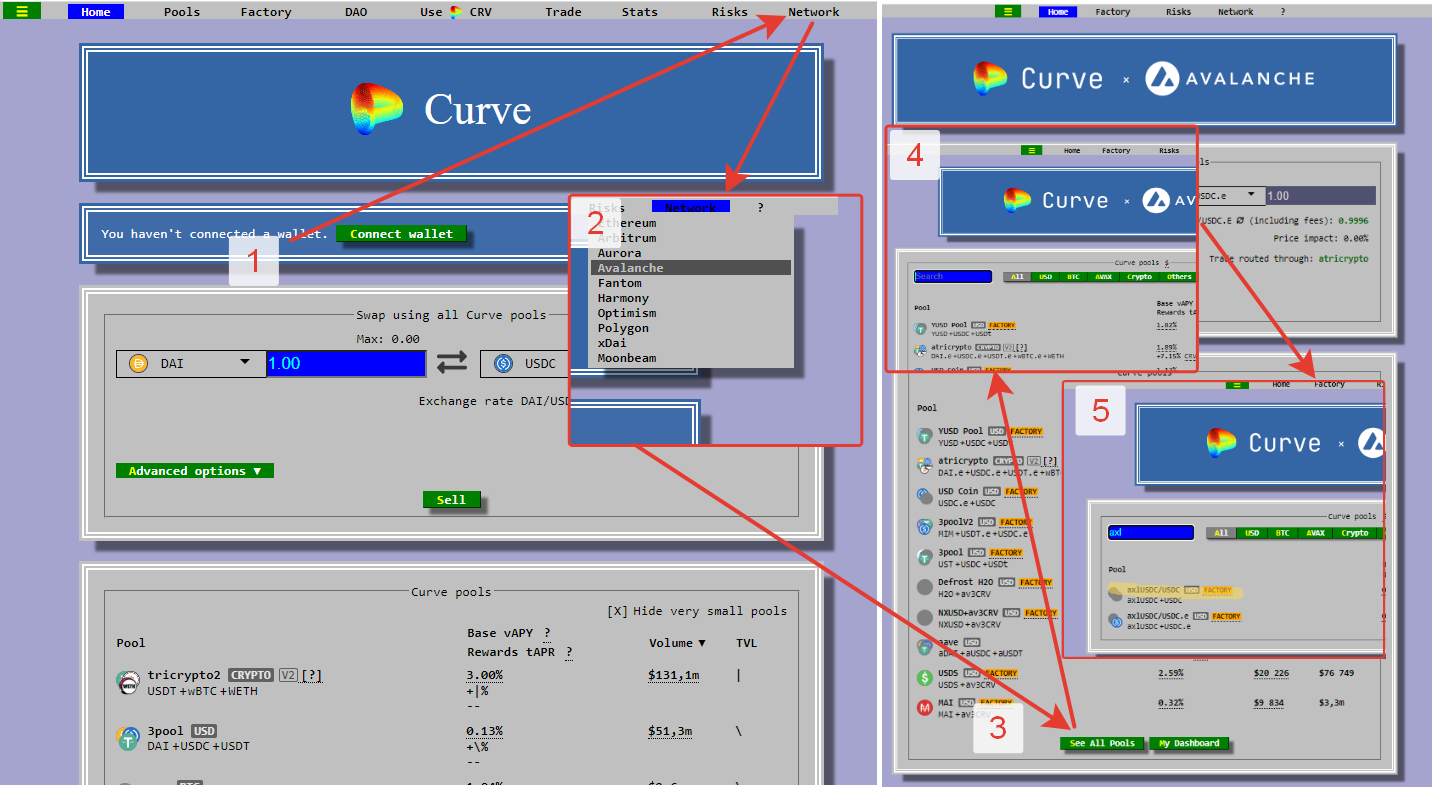
Task: Click the swap direction arrows between DAI and USDC
Action: tap(452, 363)
